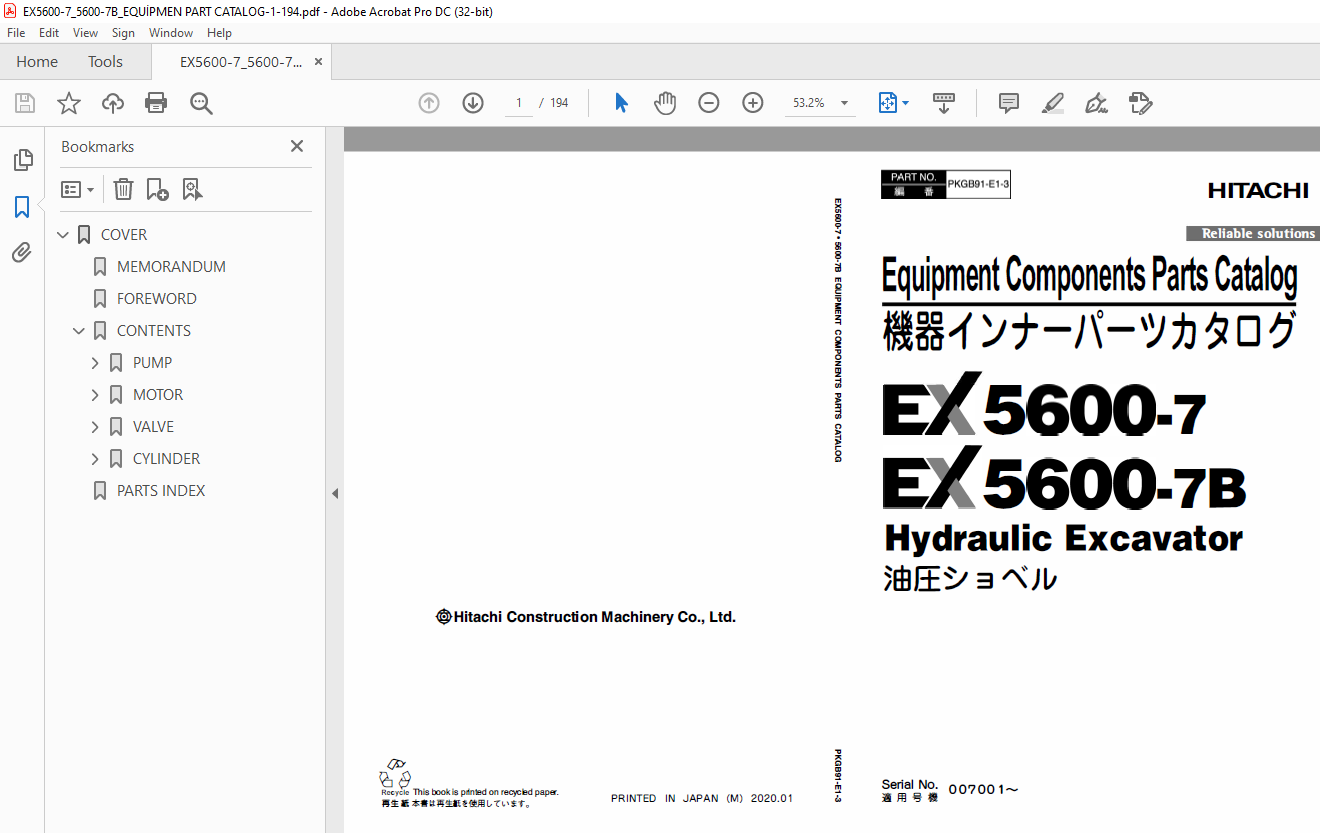Open the Sign menu
Screen dimensions: 1320x833
[123, 33]
